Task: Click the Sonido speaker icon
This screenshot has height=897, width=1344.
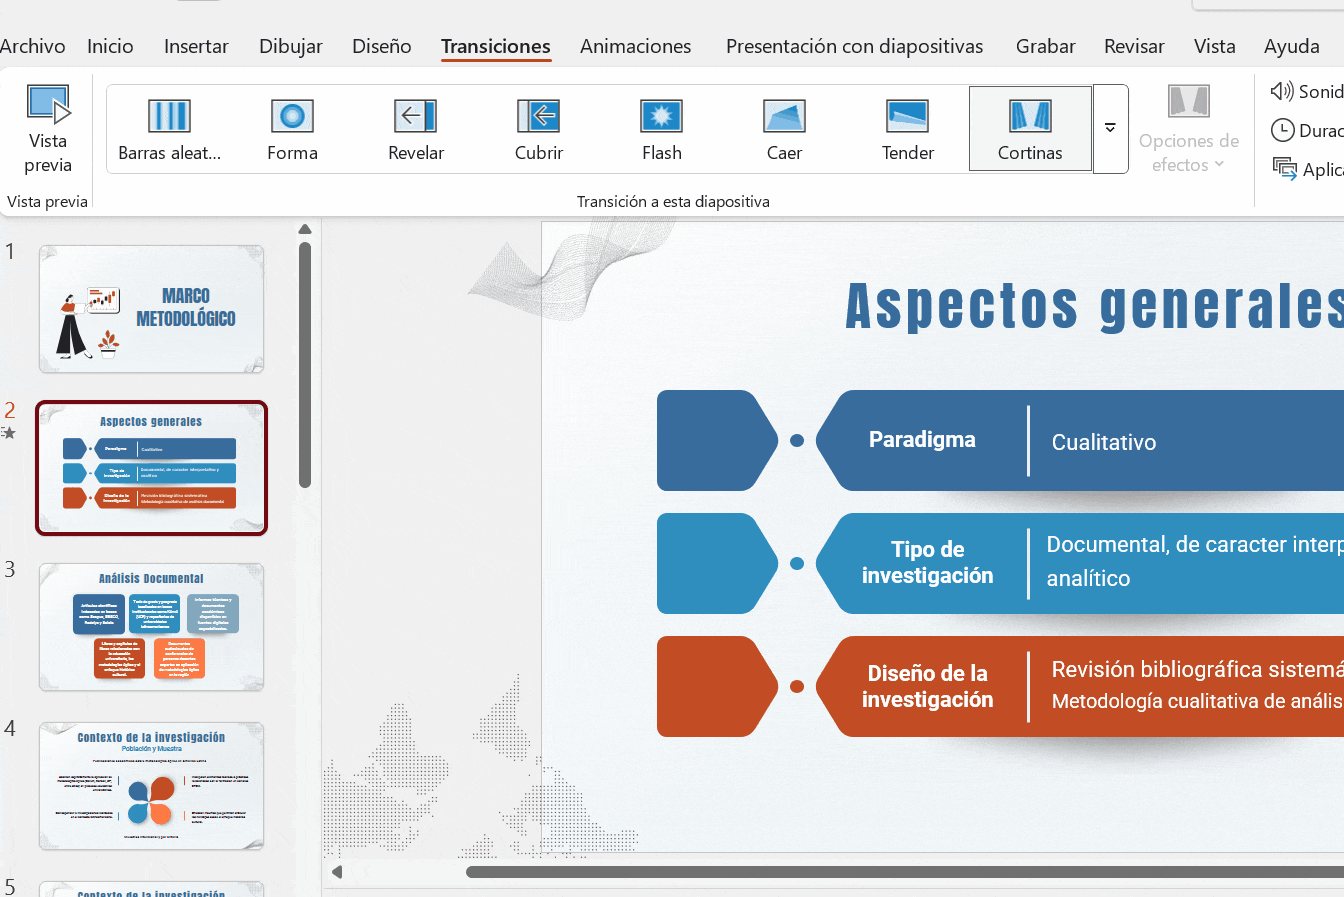Action: coord(1282,92)
